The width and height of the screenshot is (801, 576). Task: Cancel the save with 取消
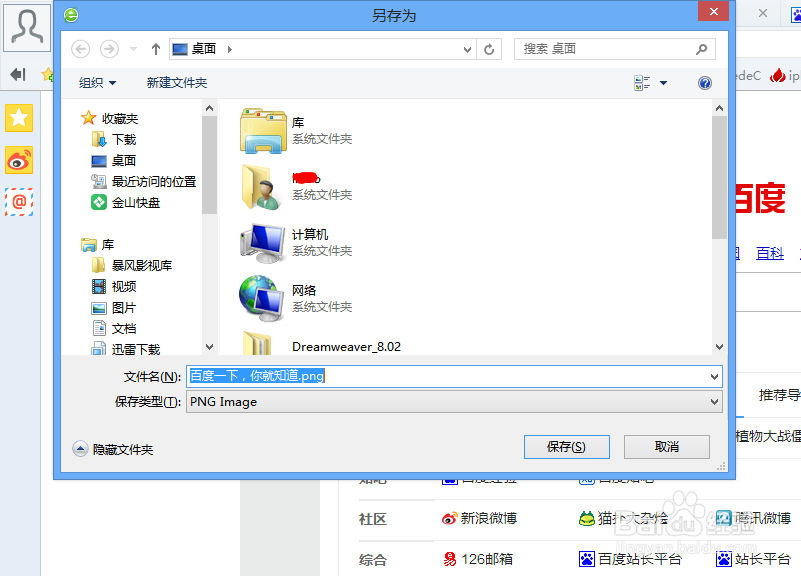pyautogui.click(x=666, y=447)
